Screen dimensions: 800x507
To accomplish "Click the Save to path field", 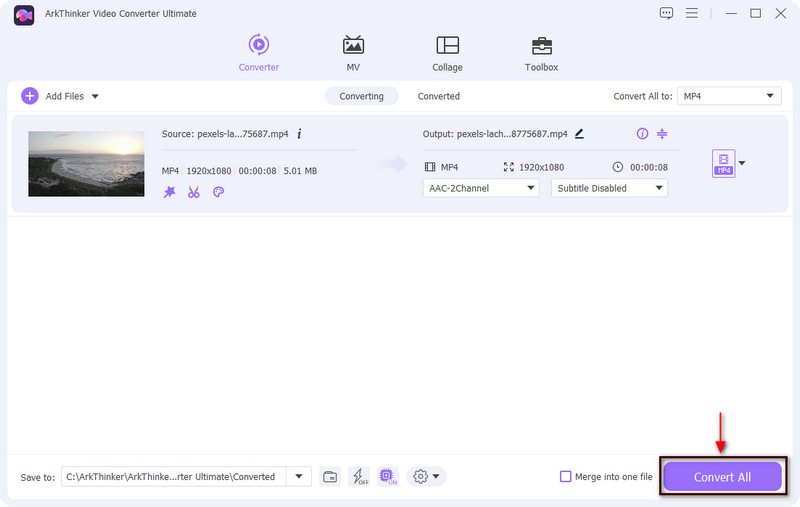I will pos(173,476).
